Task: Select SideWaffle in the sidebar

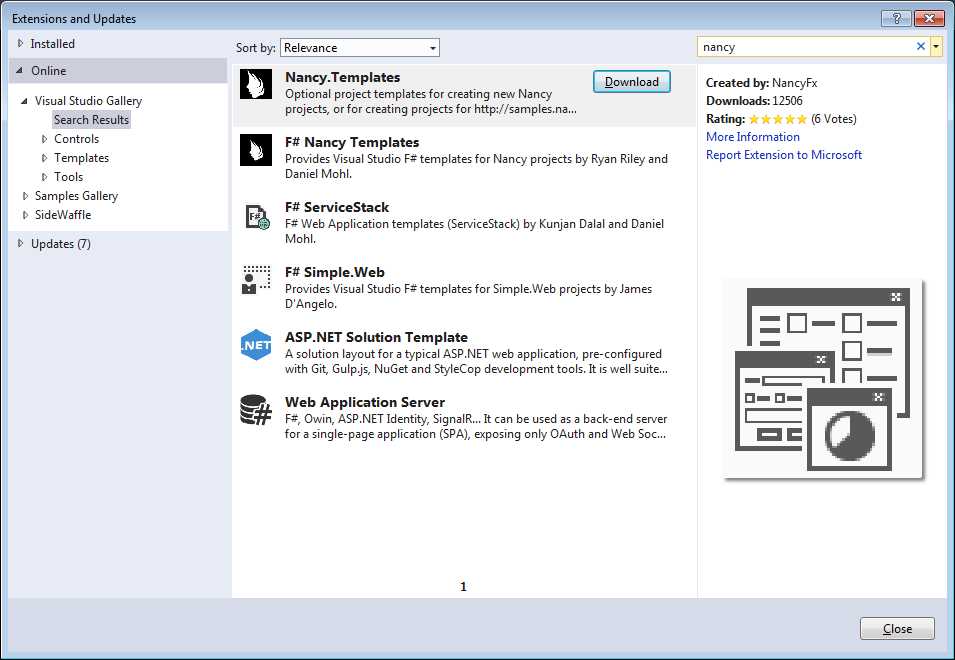Action: (62, 214)
